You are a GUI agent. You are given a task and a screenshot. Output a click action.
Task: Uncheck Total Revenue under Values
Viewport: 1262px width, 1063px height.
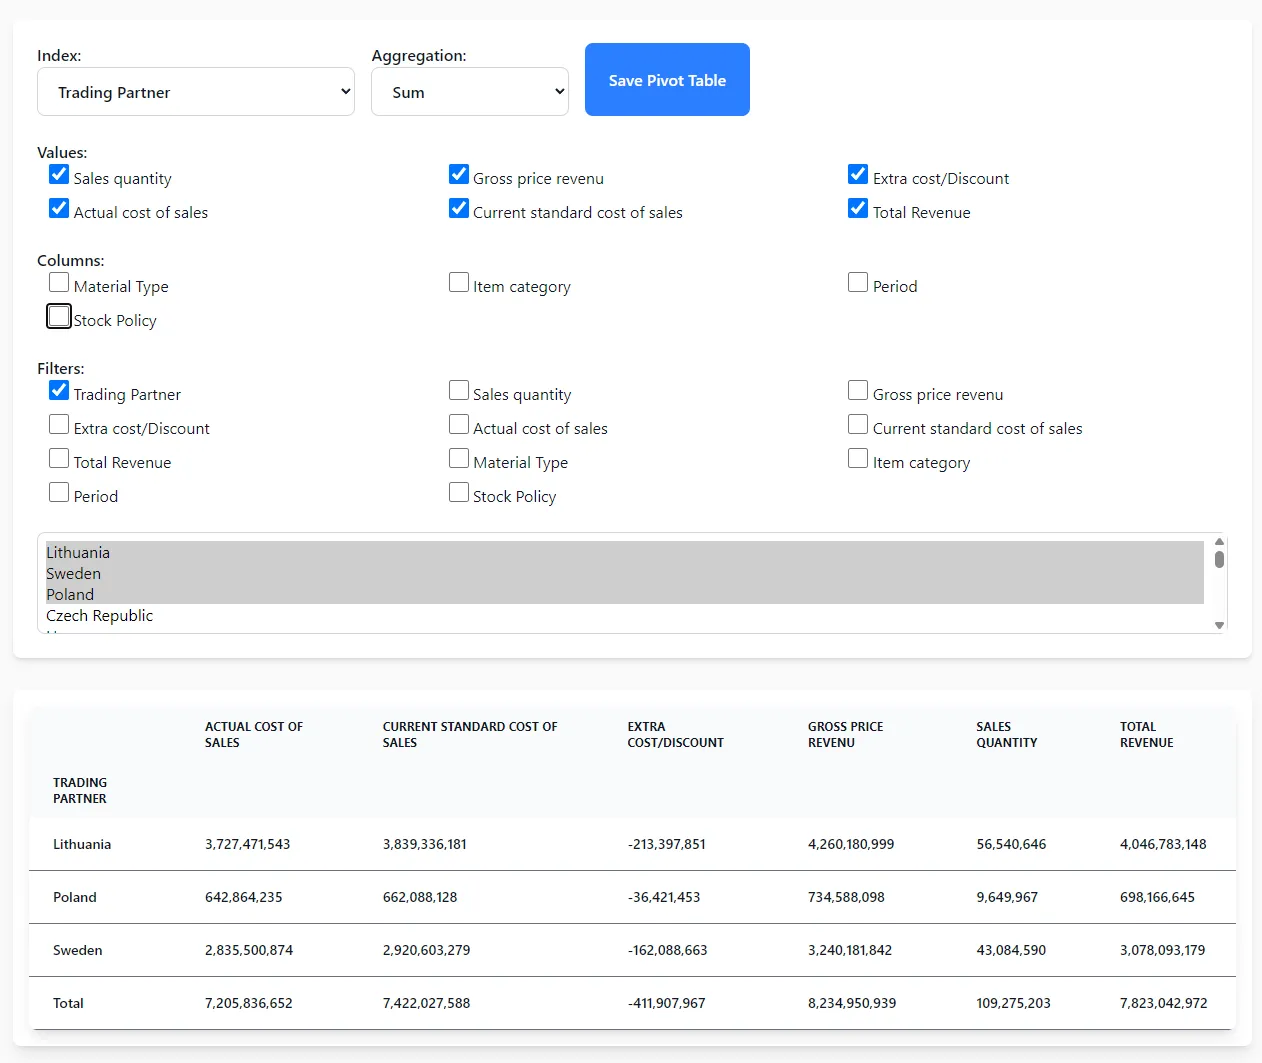[x=858, y=209]
